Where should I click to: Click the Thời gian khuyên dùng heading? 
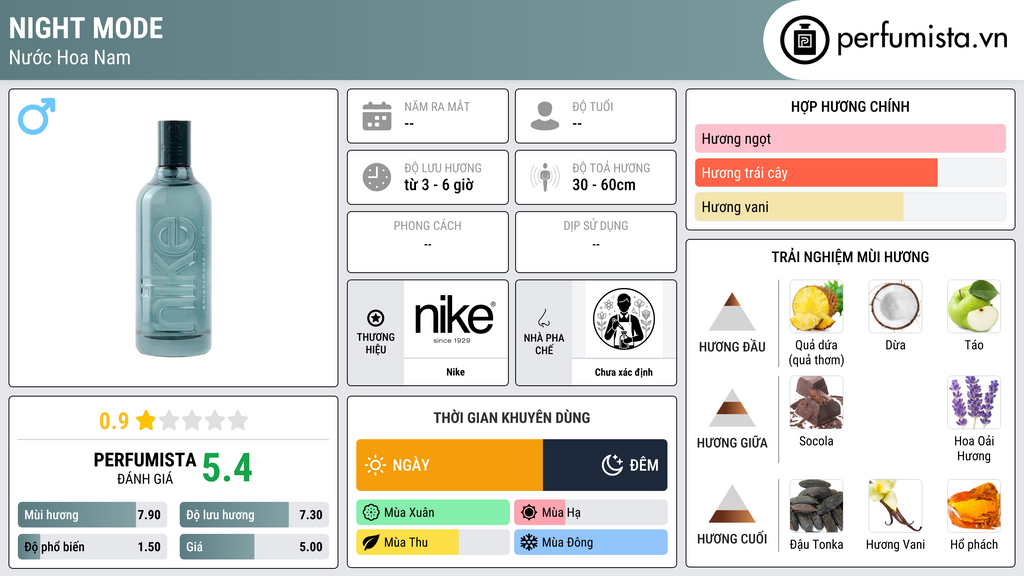pyautogui.click(x=512, y=417)
